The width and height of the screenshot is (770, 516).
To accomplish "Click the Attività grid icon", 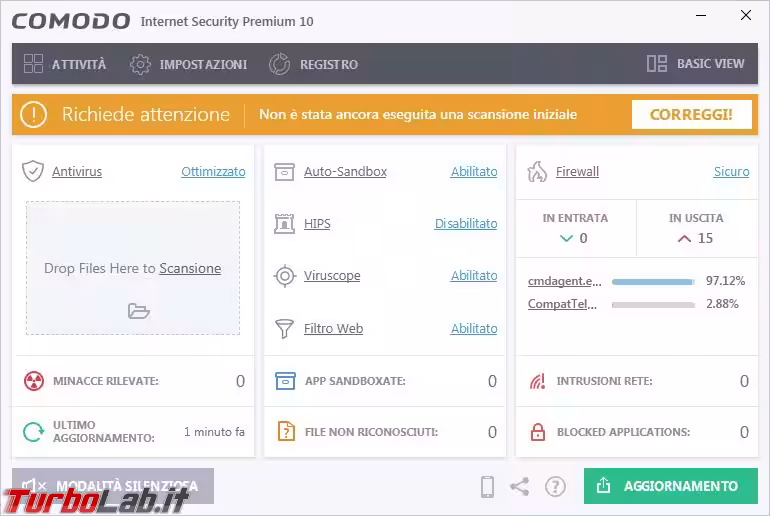I will tap(33, 64).
